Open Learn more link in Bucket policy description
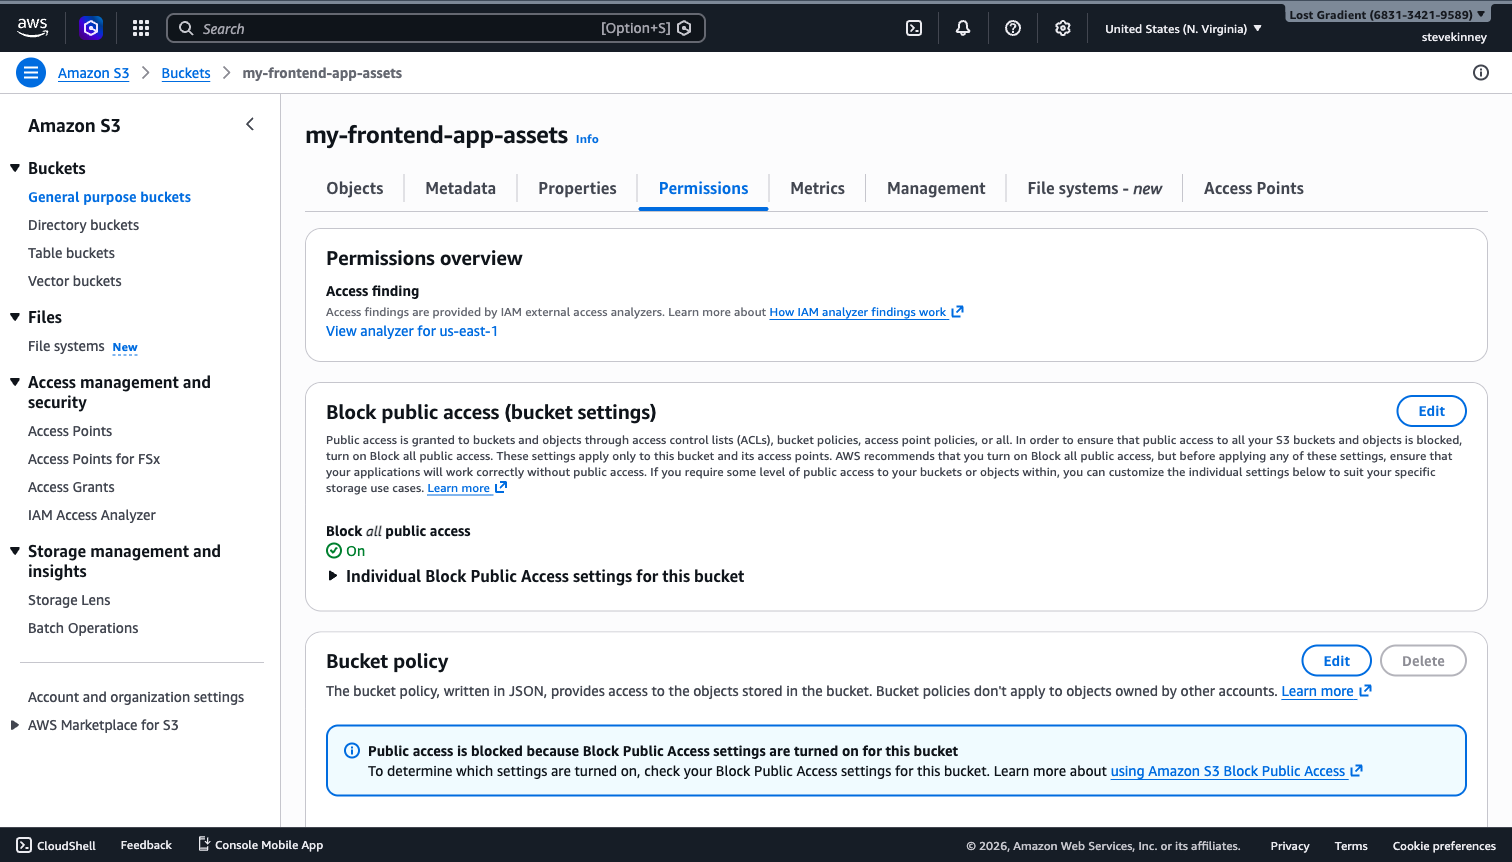This screenshot has width=1512, height=862. (x=1326, y=691)
